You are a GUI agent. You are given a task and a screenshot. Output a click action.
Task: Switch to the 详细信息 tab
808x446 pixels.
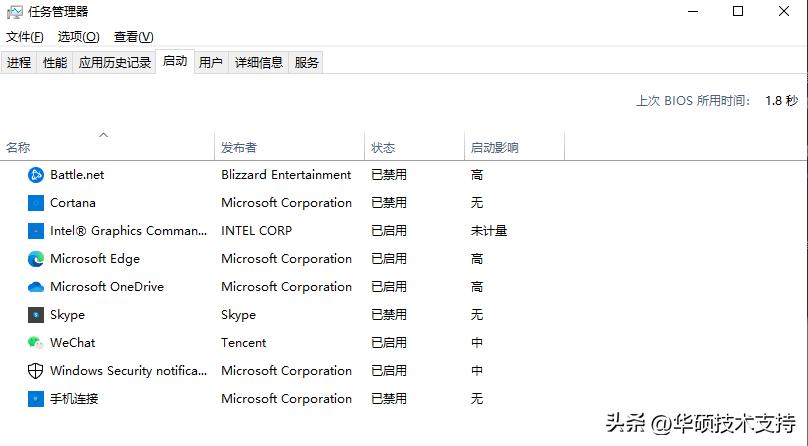[259, 62]
